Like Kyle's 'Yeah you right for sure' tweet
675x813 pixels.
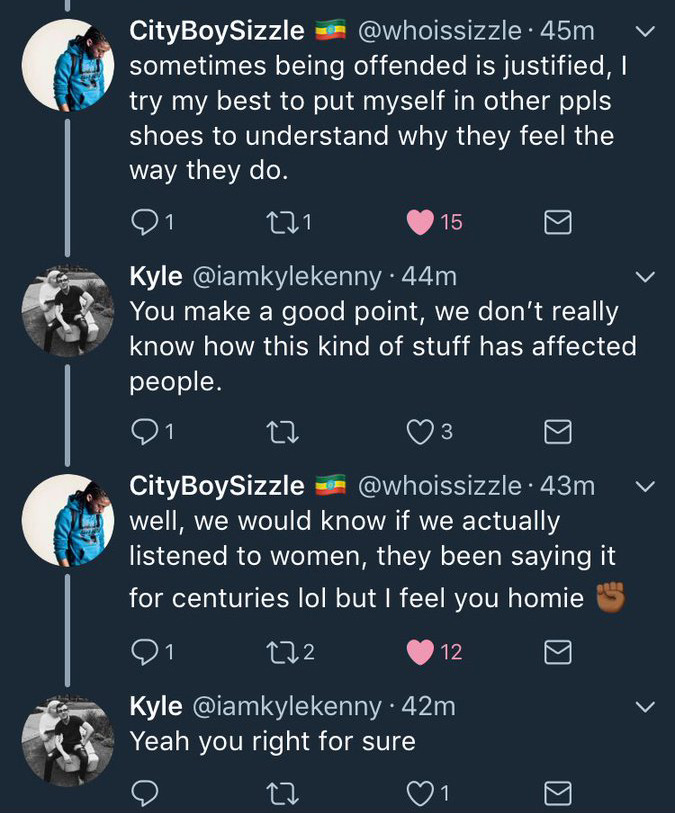click(420, 794)
